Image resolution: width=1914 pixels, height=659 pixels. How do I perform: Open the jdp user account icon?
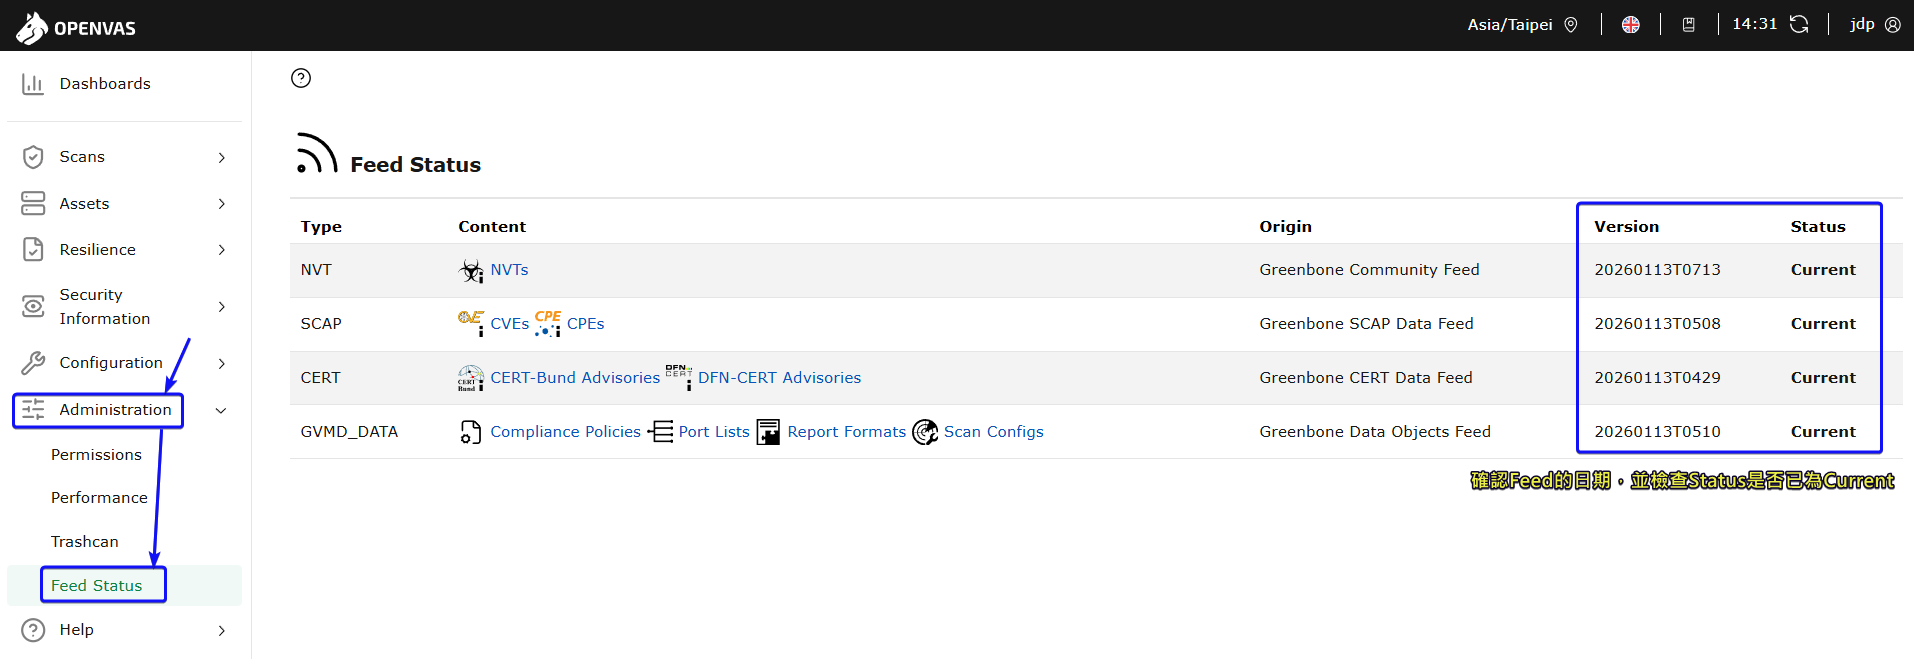click(x=1892, y=25)
